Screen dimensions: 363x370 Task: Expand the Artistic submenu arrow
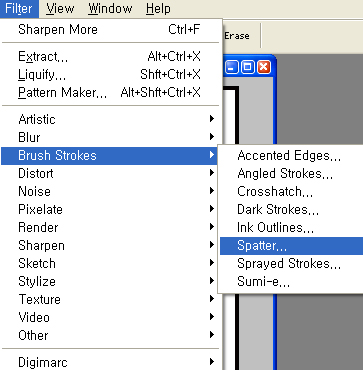click(x=211, y=119)
